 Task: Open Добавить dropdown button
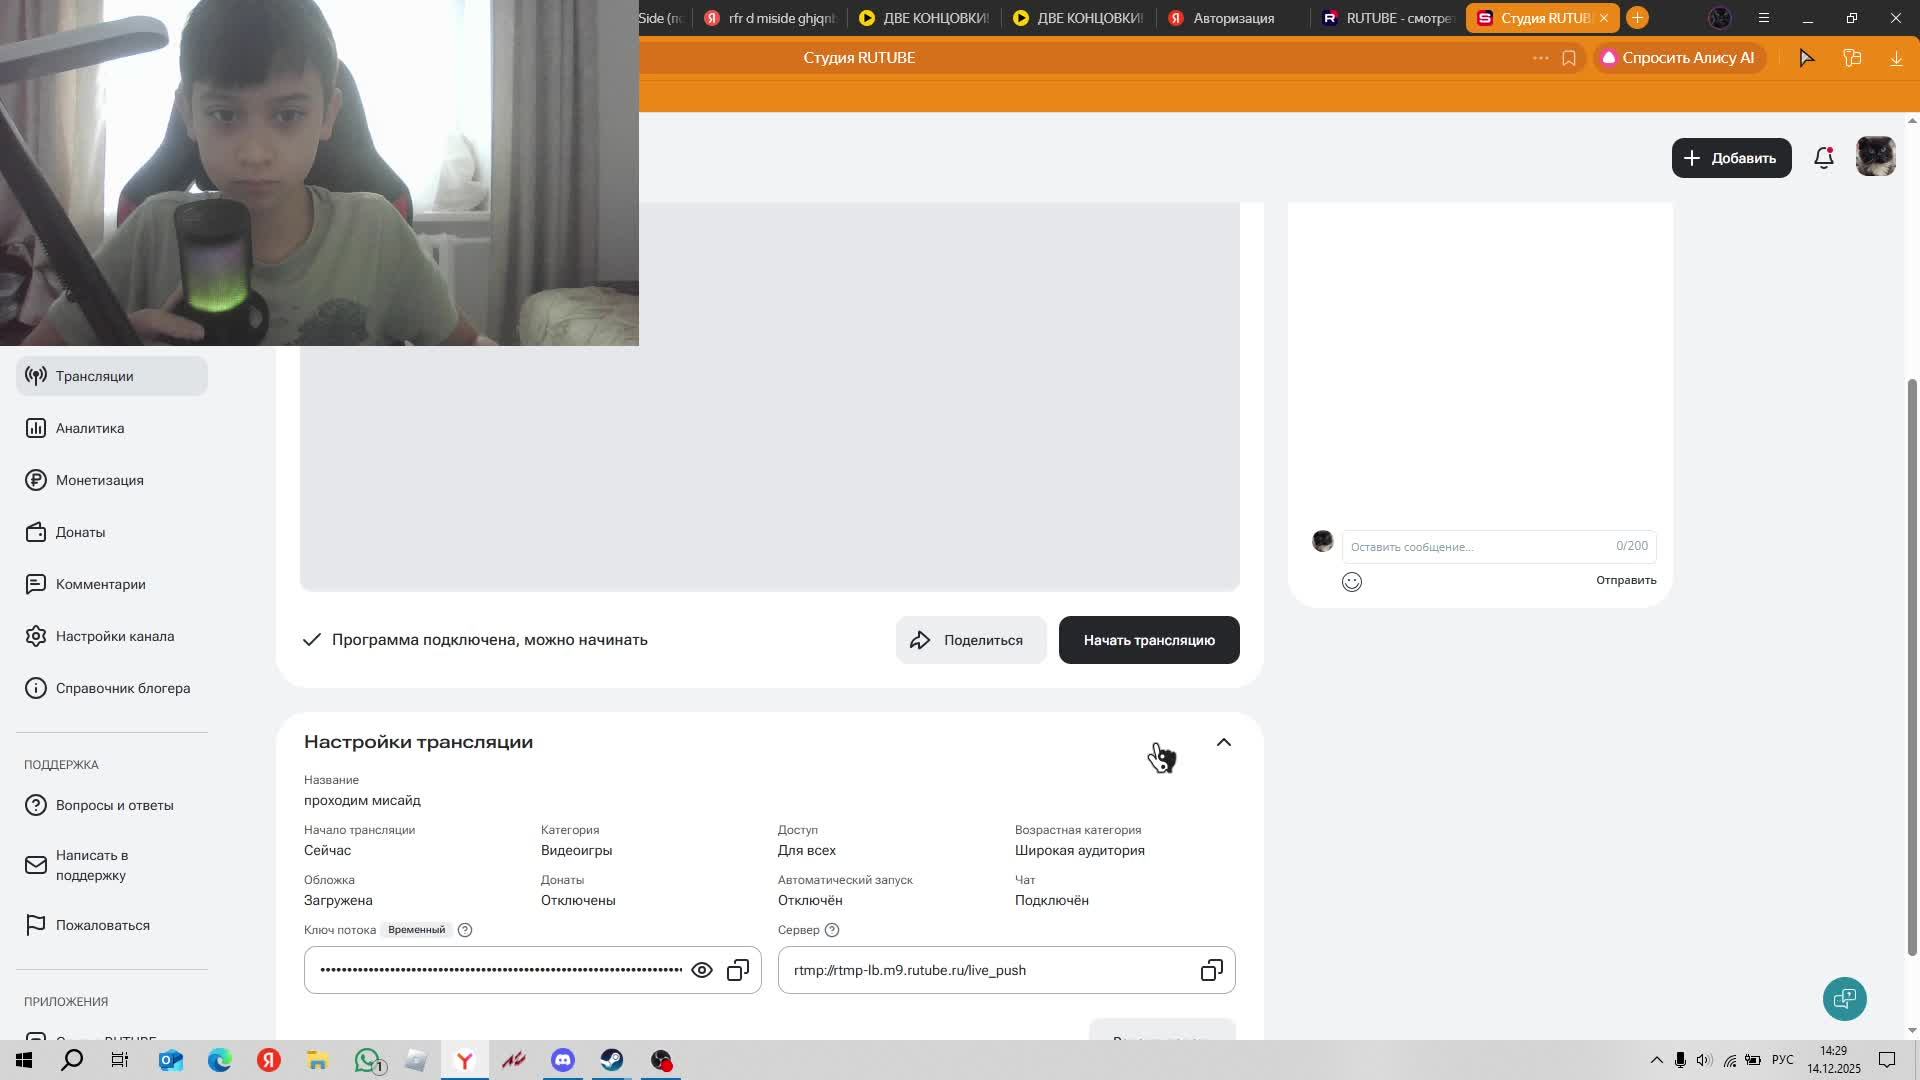1731,158
